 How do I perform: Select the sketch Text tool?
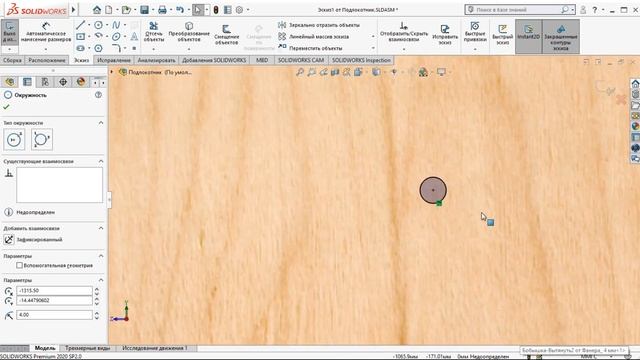(134, 36)
